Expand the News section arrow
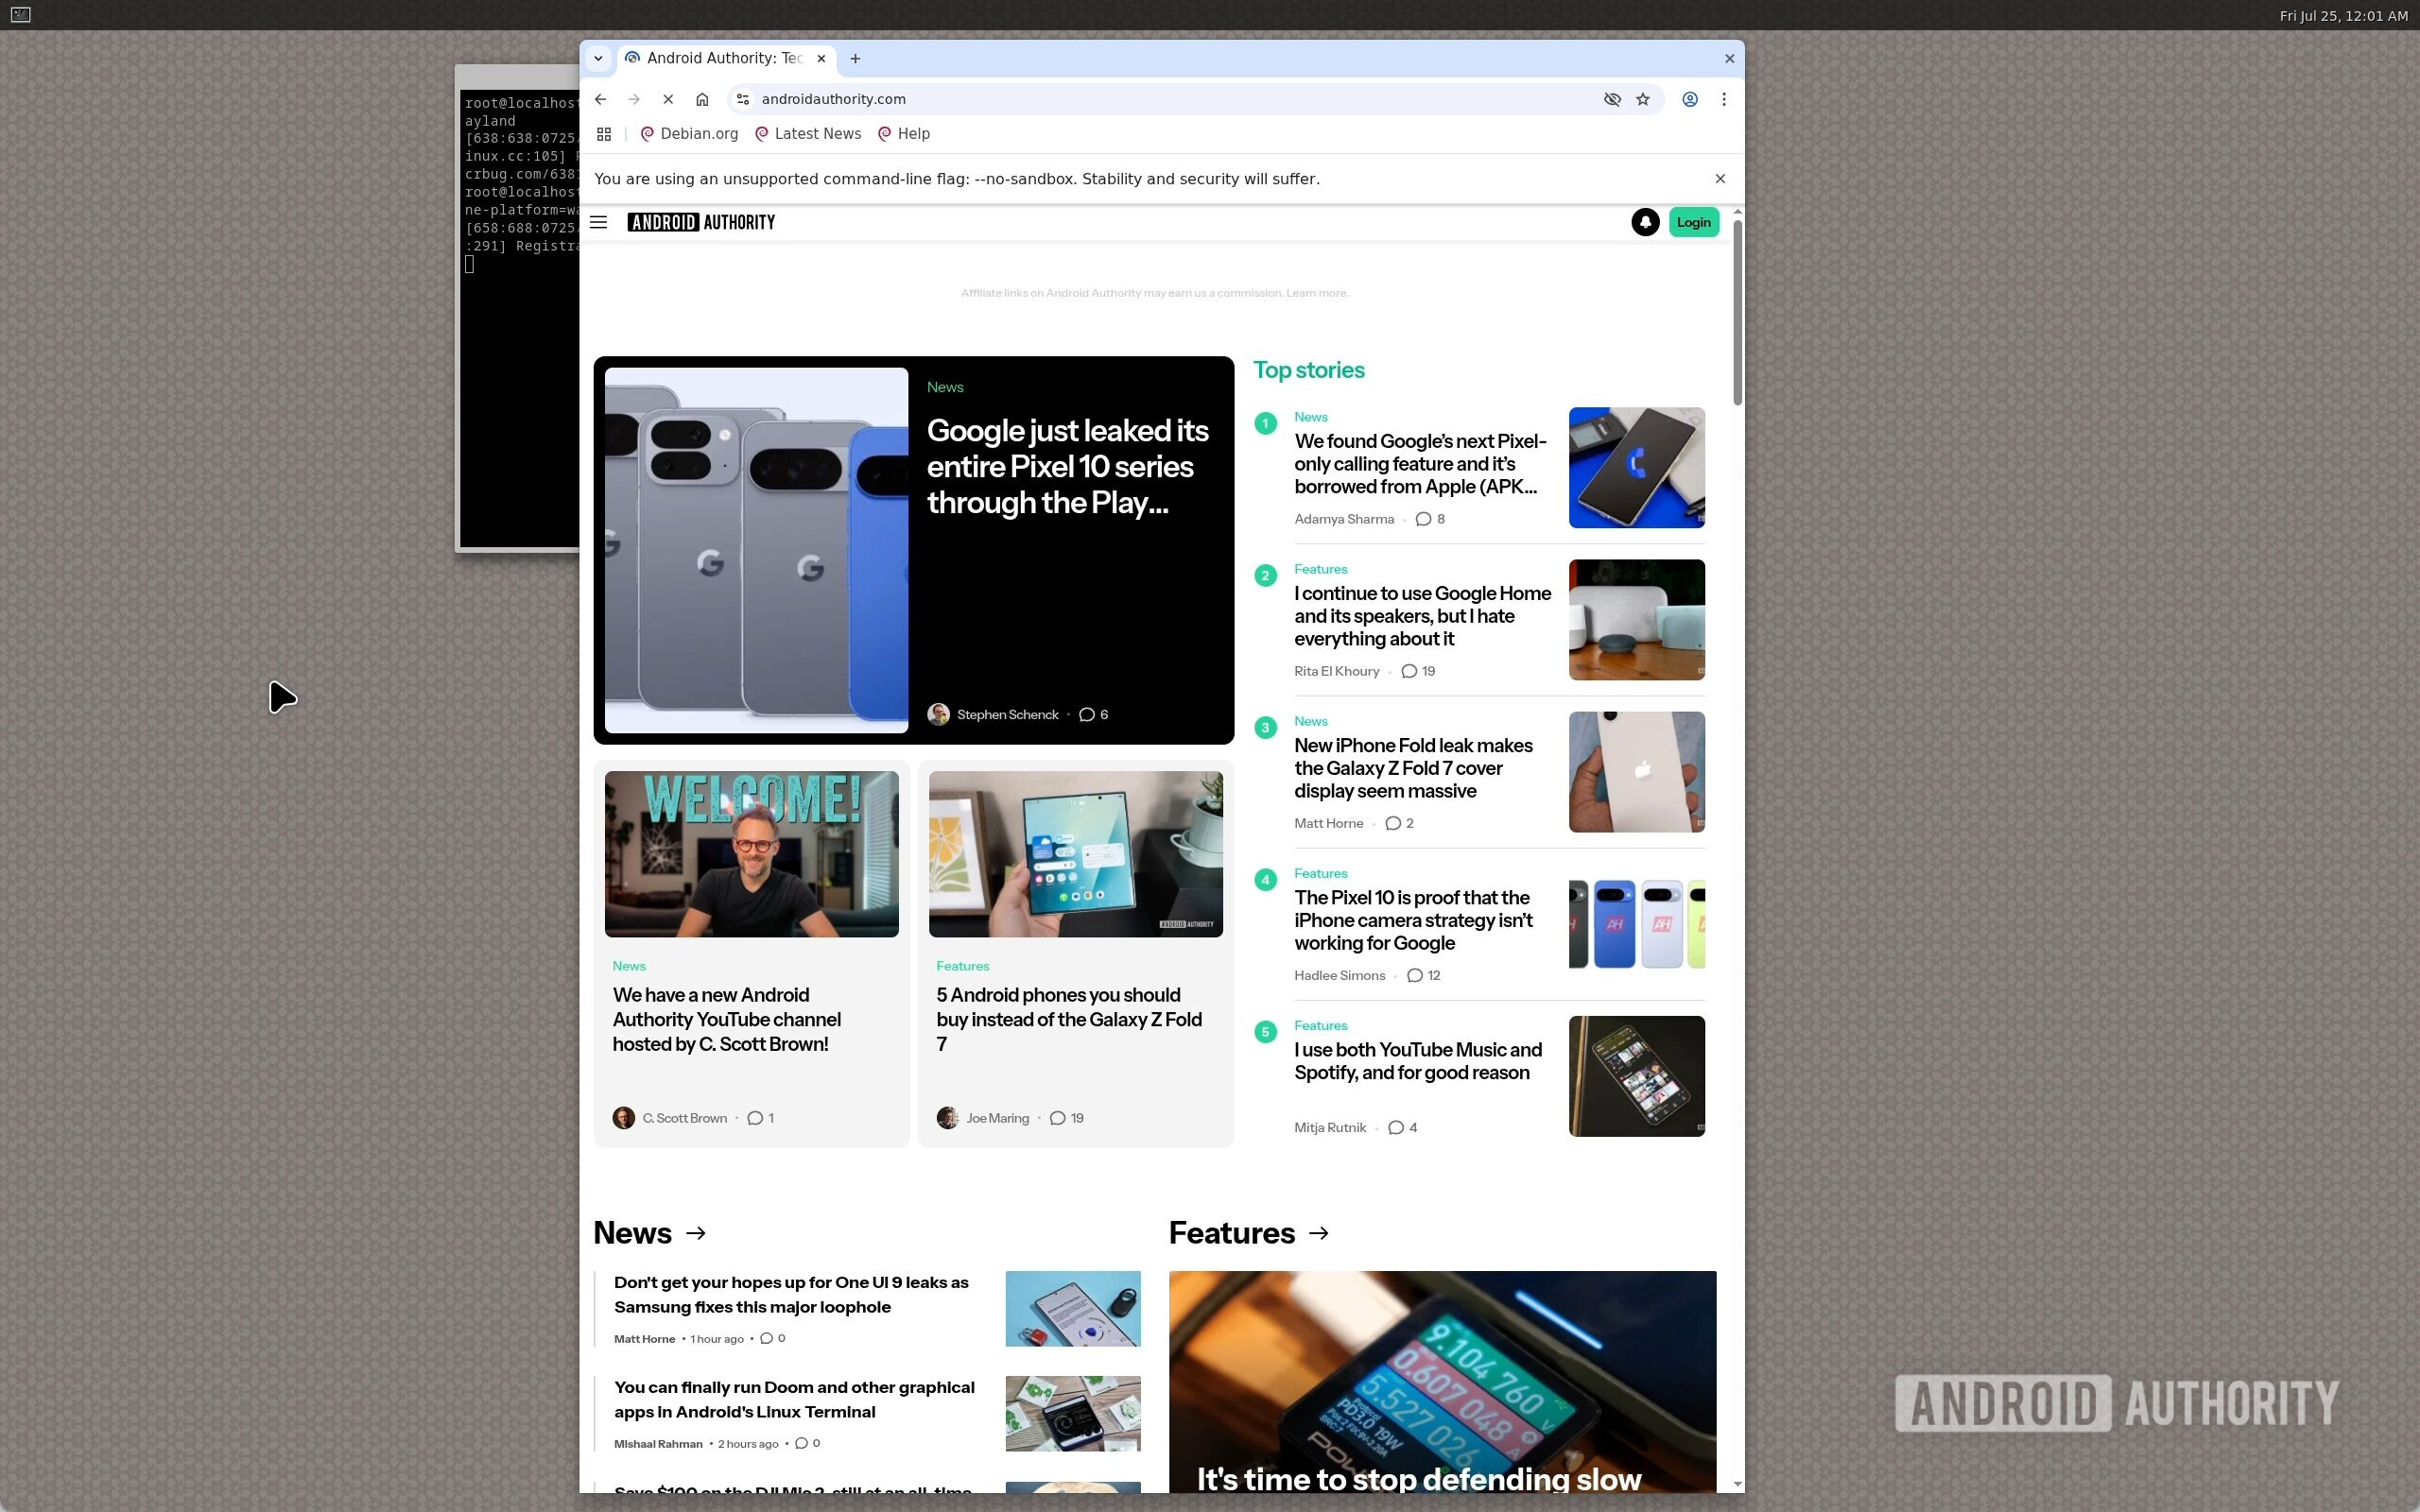Image resolution: width=2420 pixels, height=1512 pixels. 697,1233
